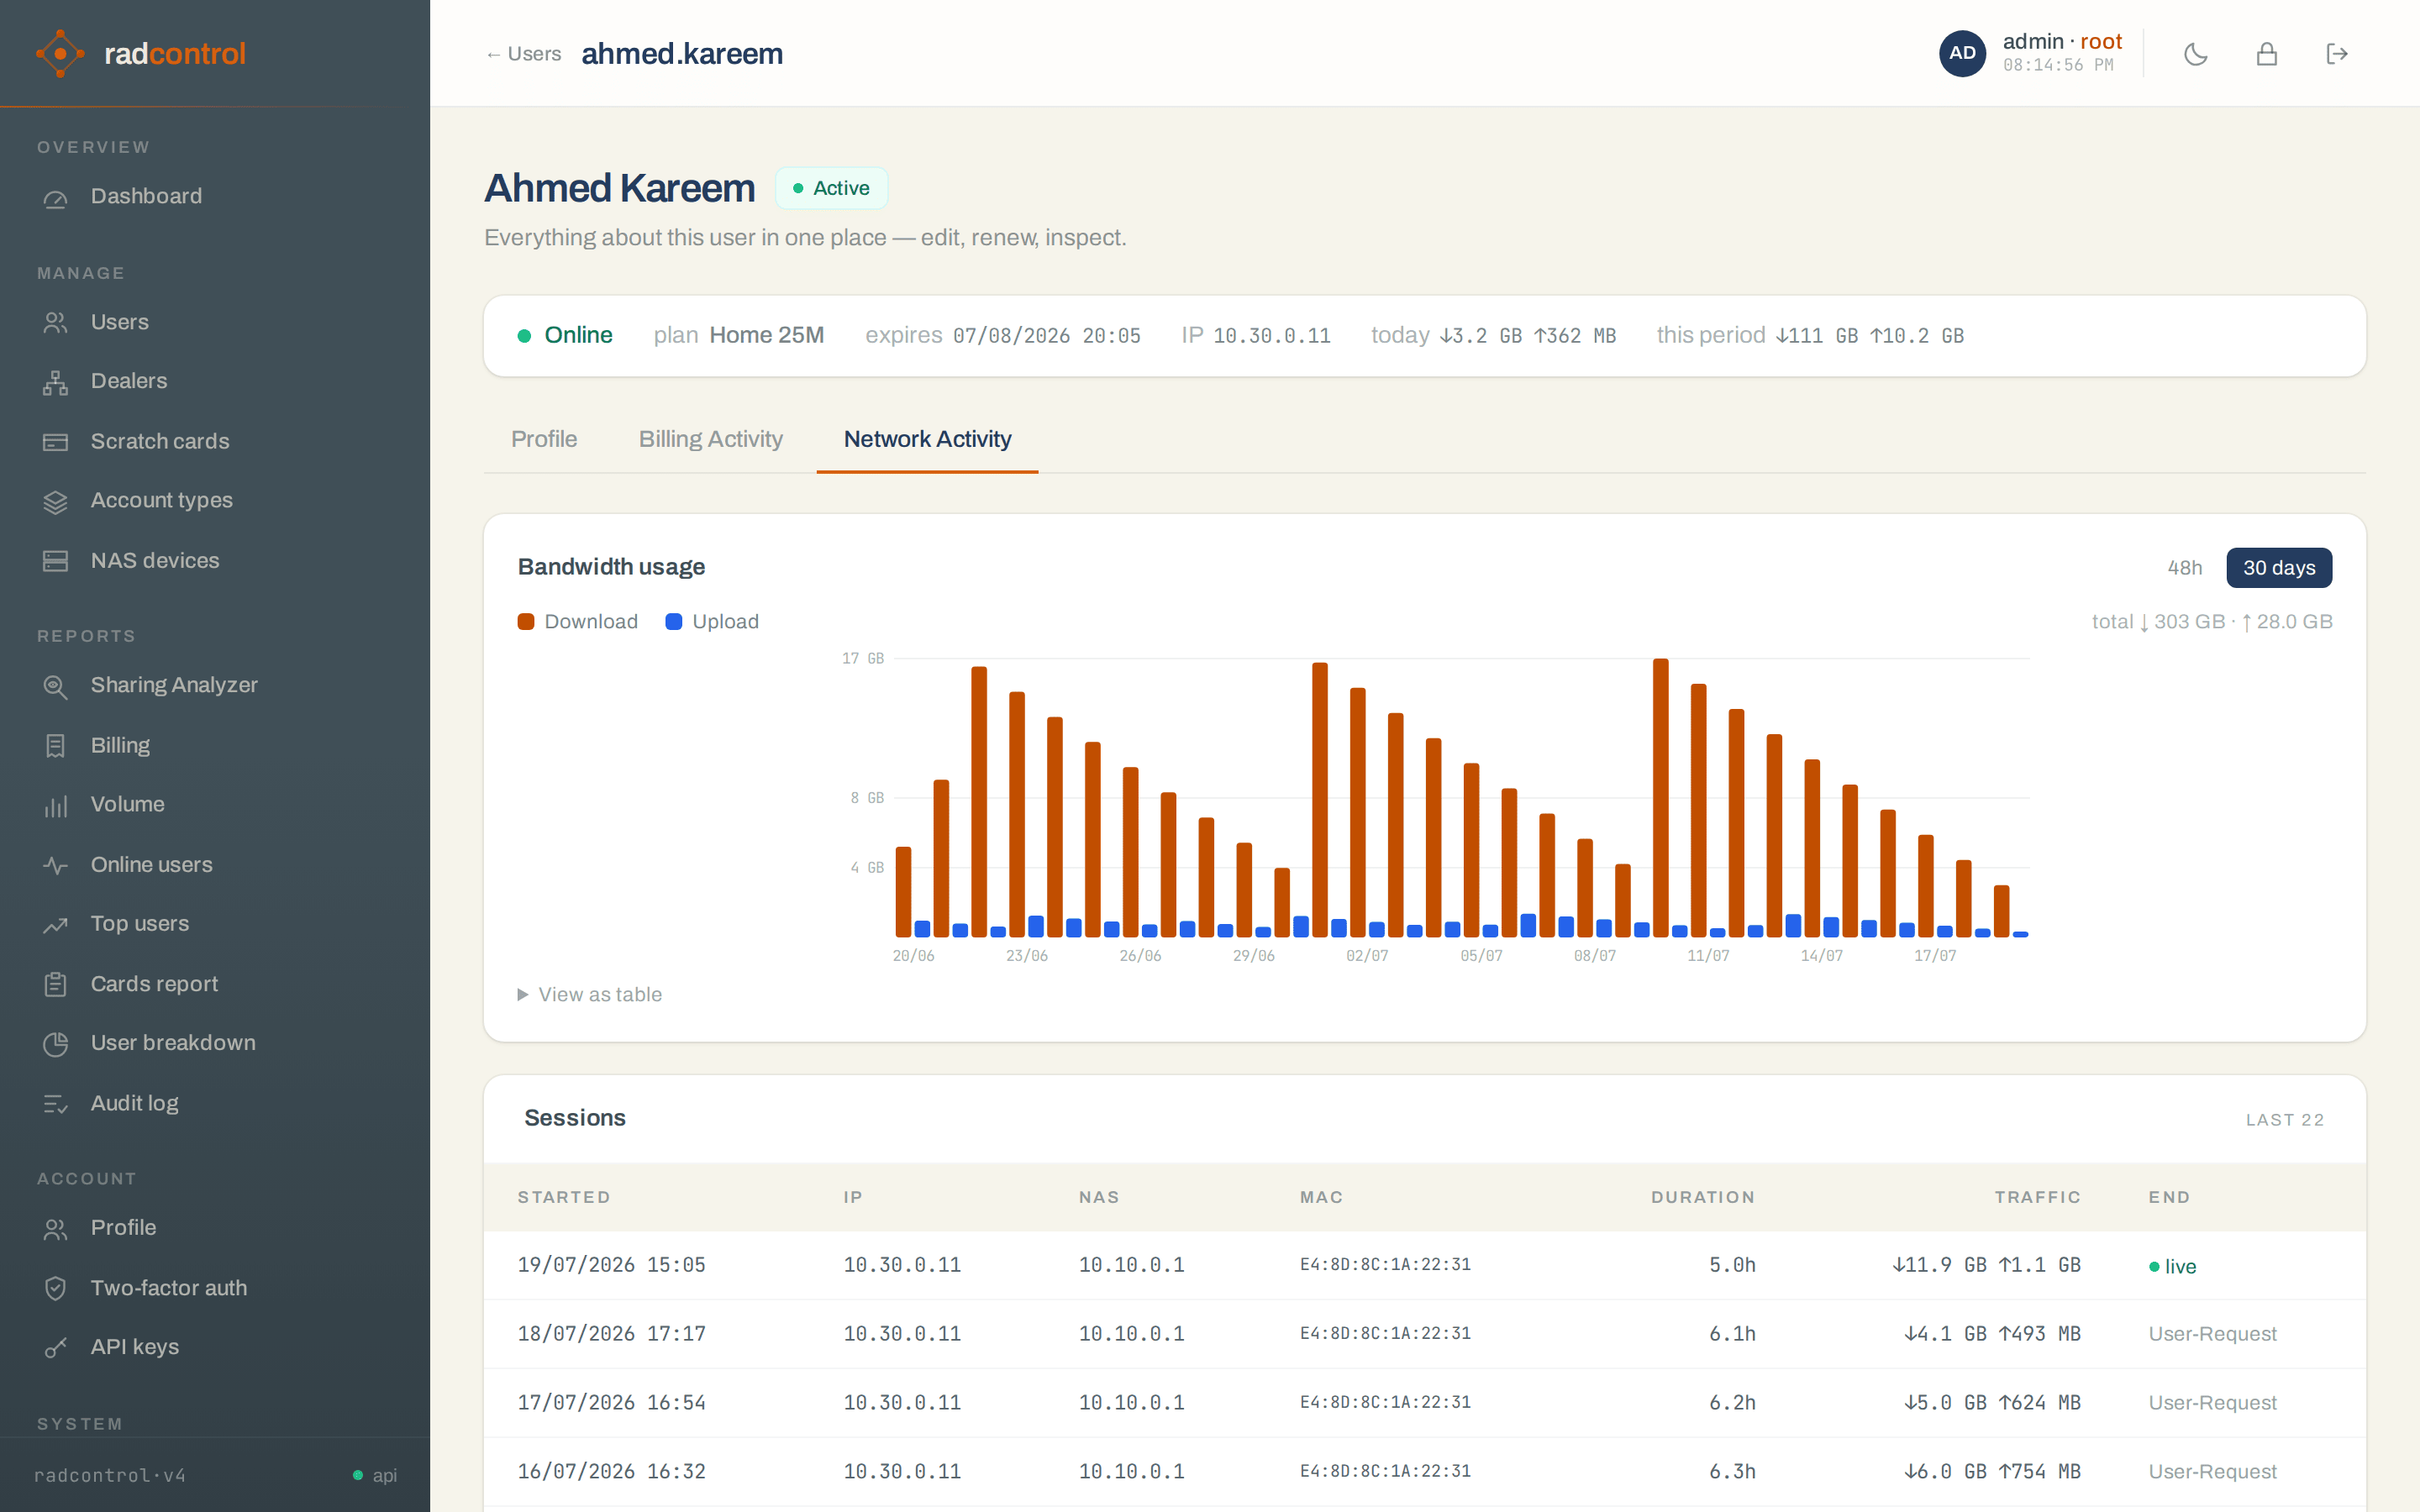Image resolution: width=2420 pixels, height=1512 pixels.
Task: Click the Upload legend swatch
Action: (x=674, y=622)
